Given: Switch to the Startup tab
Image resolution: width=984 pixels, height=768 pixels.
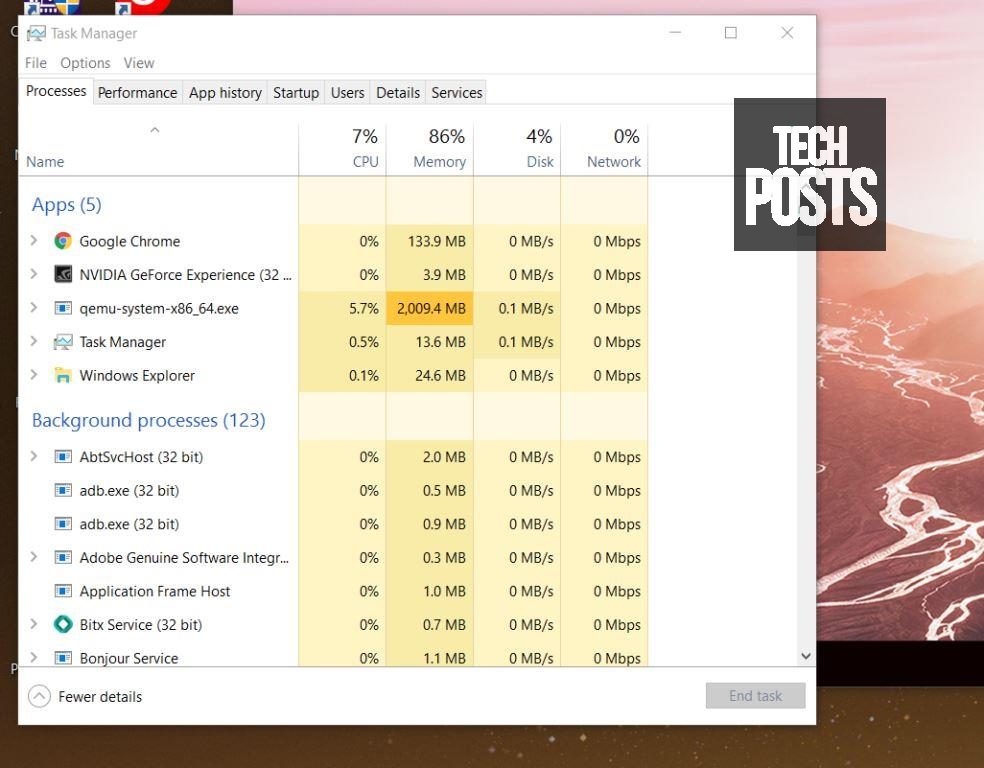Looking at the screenshot, I should 296,93.
